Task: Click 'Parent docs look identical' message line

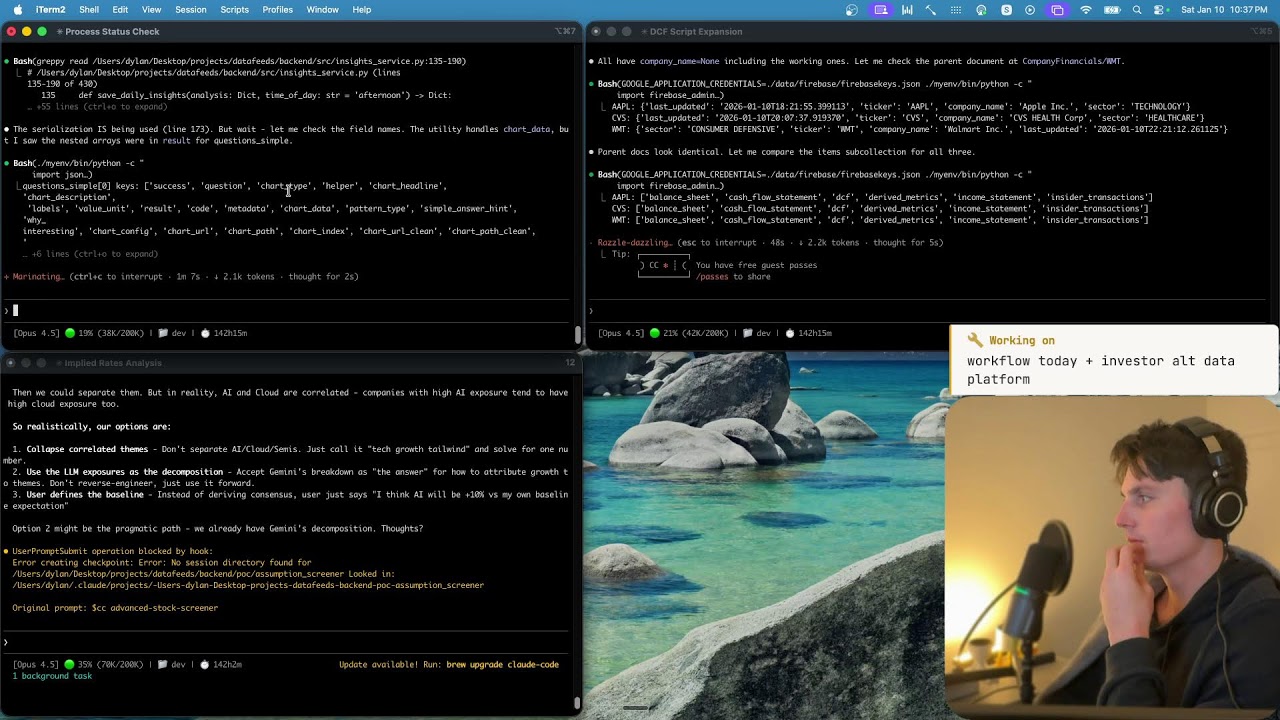Action: (785, 152)
